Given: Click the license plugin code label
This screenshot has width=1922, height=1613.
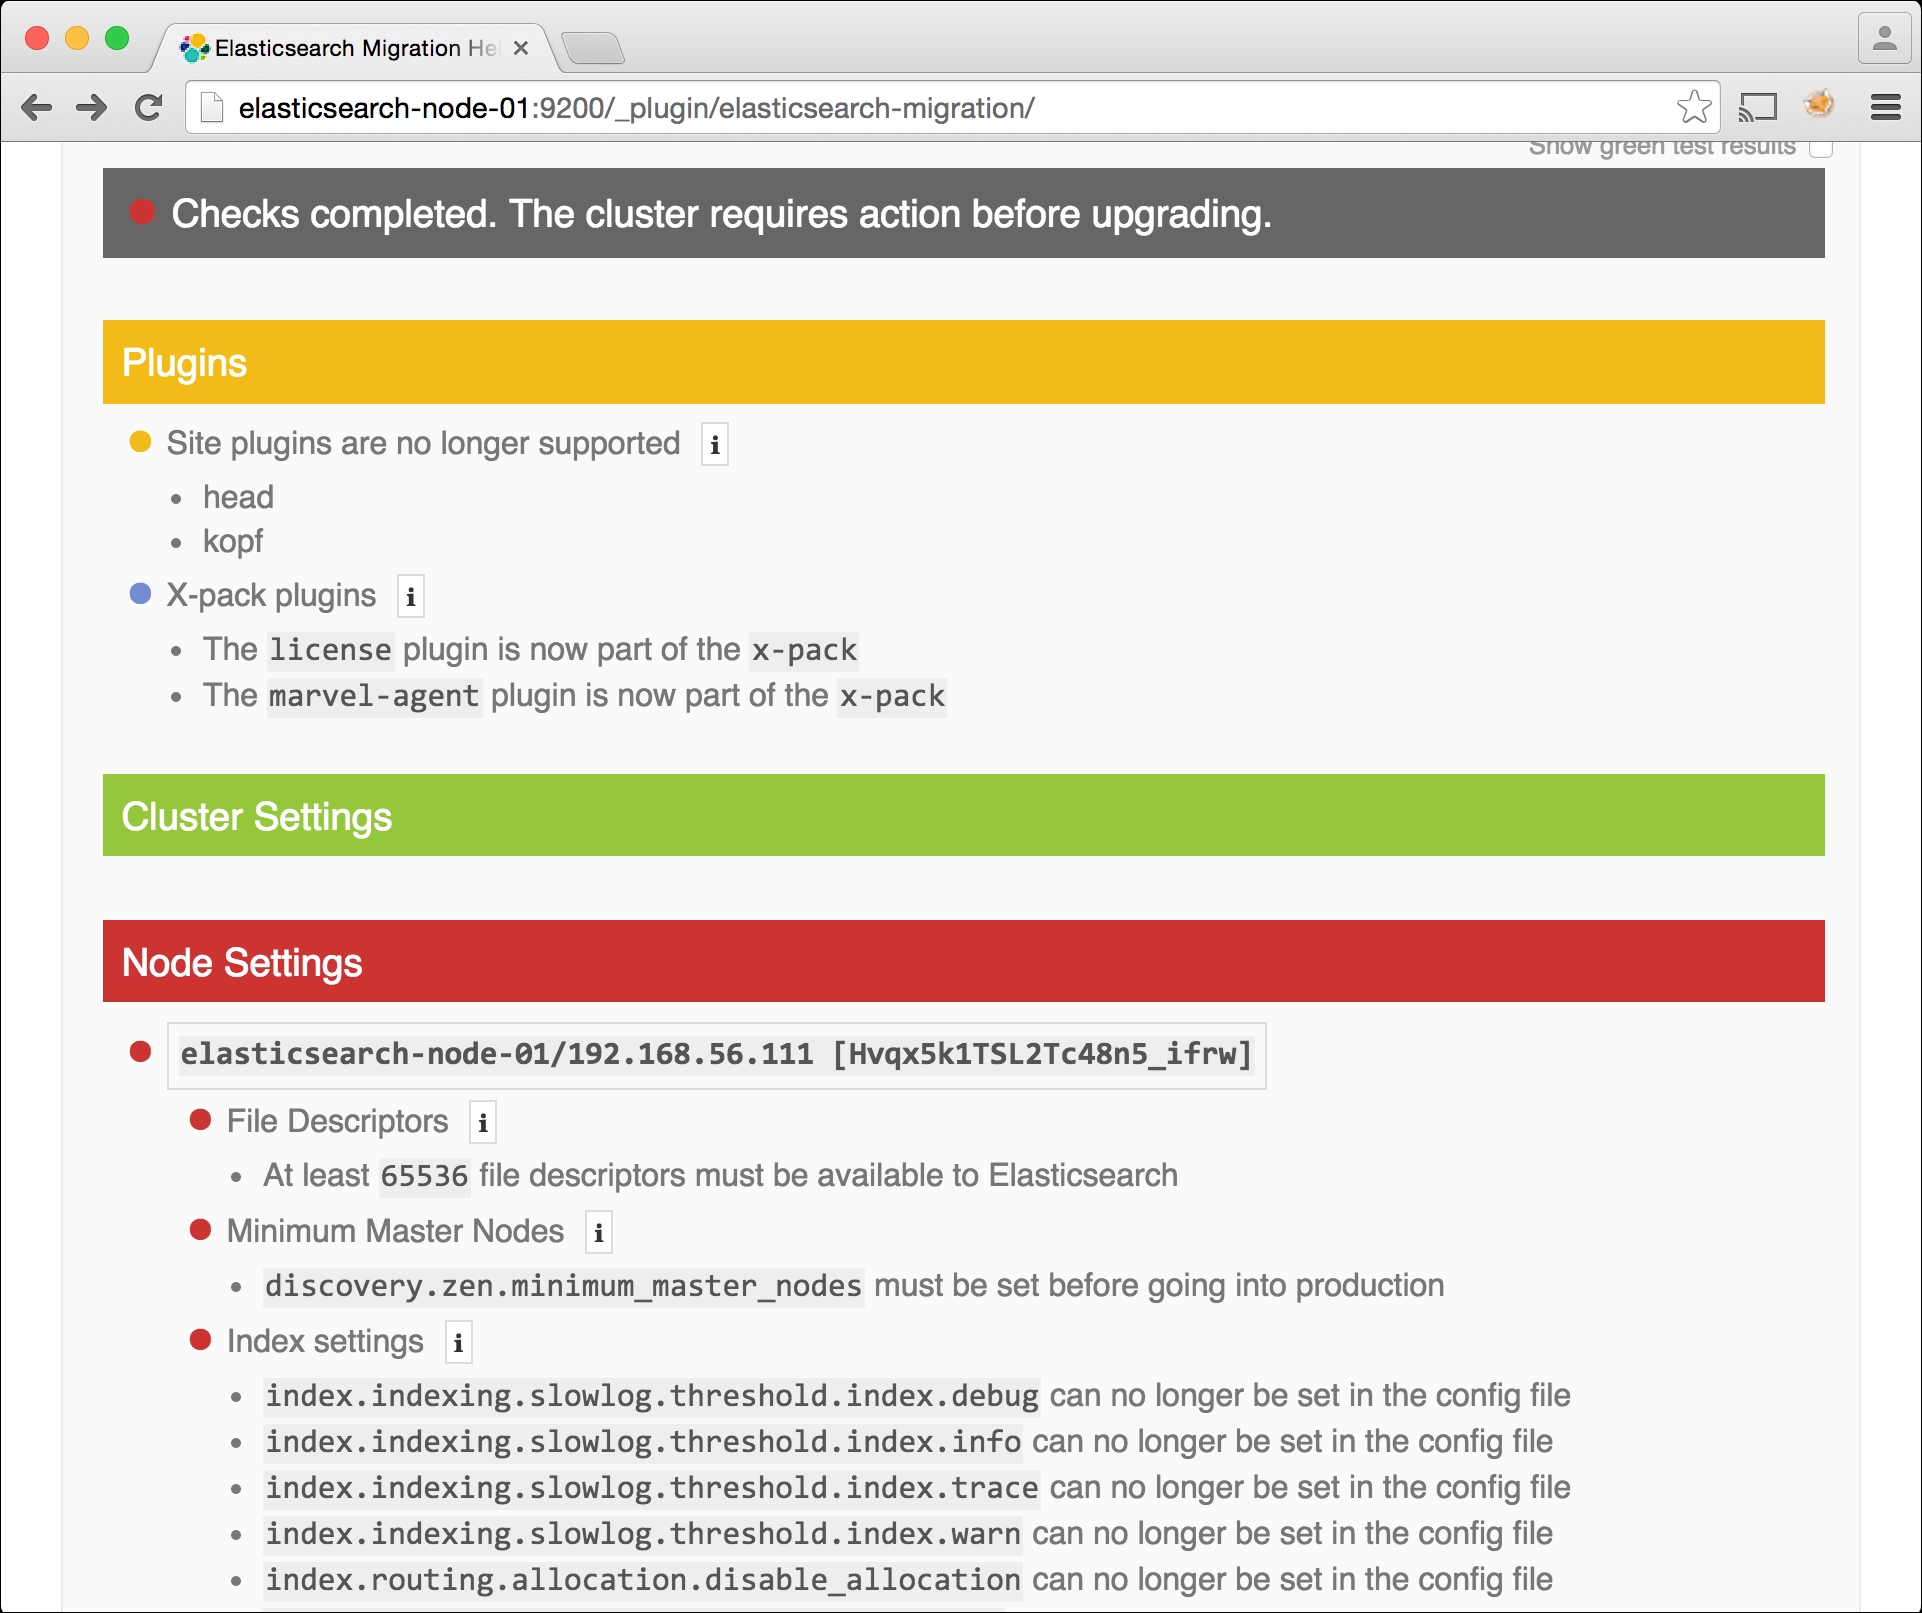Looking at the screenshot, I should coord(331,650).
